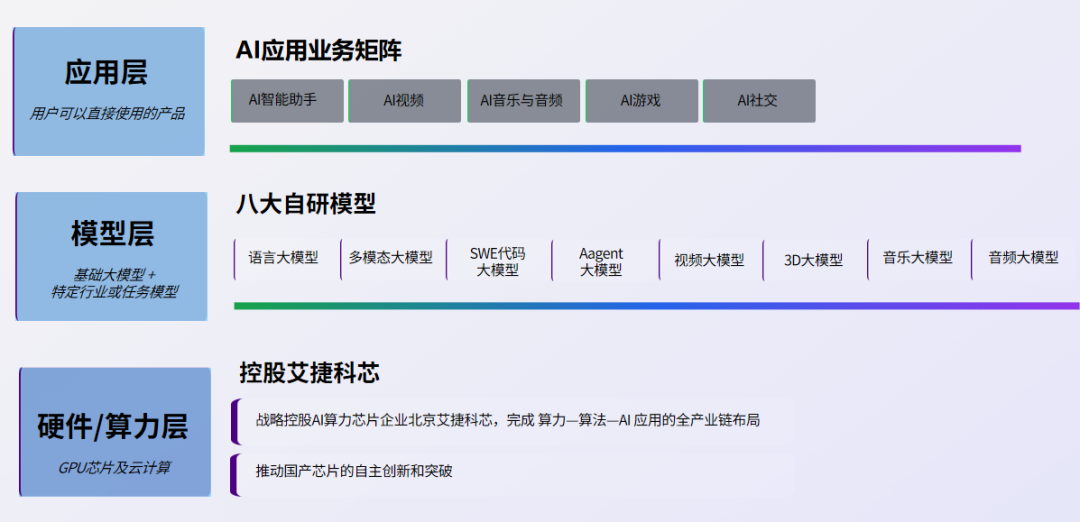
Task: Select the 视频大模型 item
Action: coord(709,260)
